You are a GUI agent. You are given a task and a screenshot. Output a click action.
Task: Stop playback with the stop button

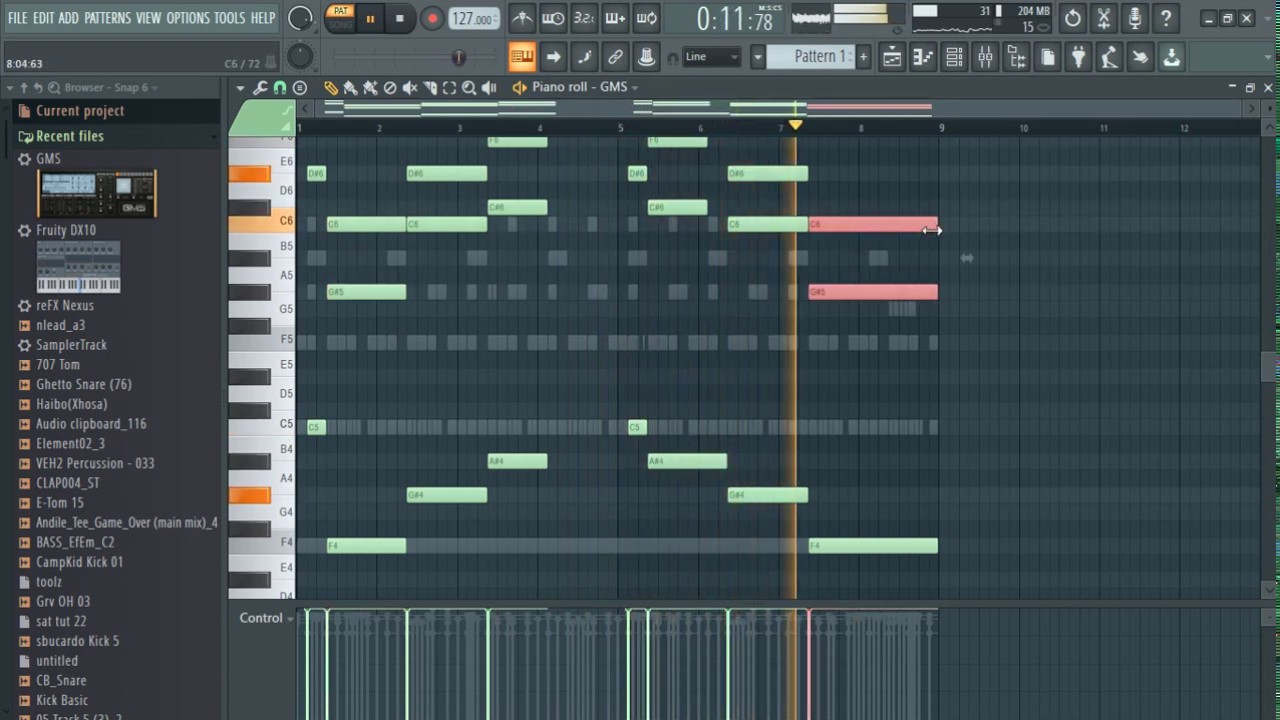tap(399, 19)
